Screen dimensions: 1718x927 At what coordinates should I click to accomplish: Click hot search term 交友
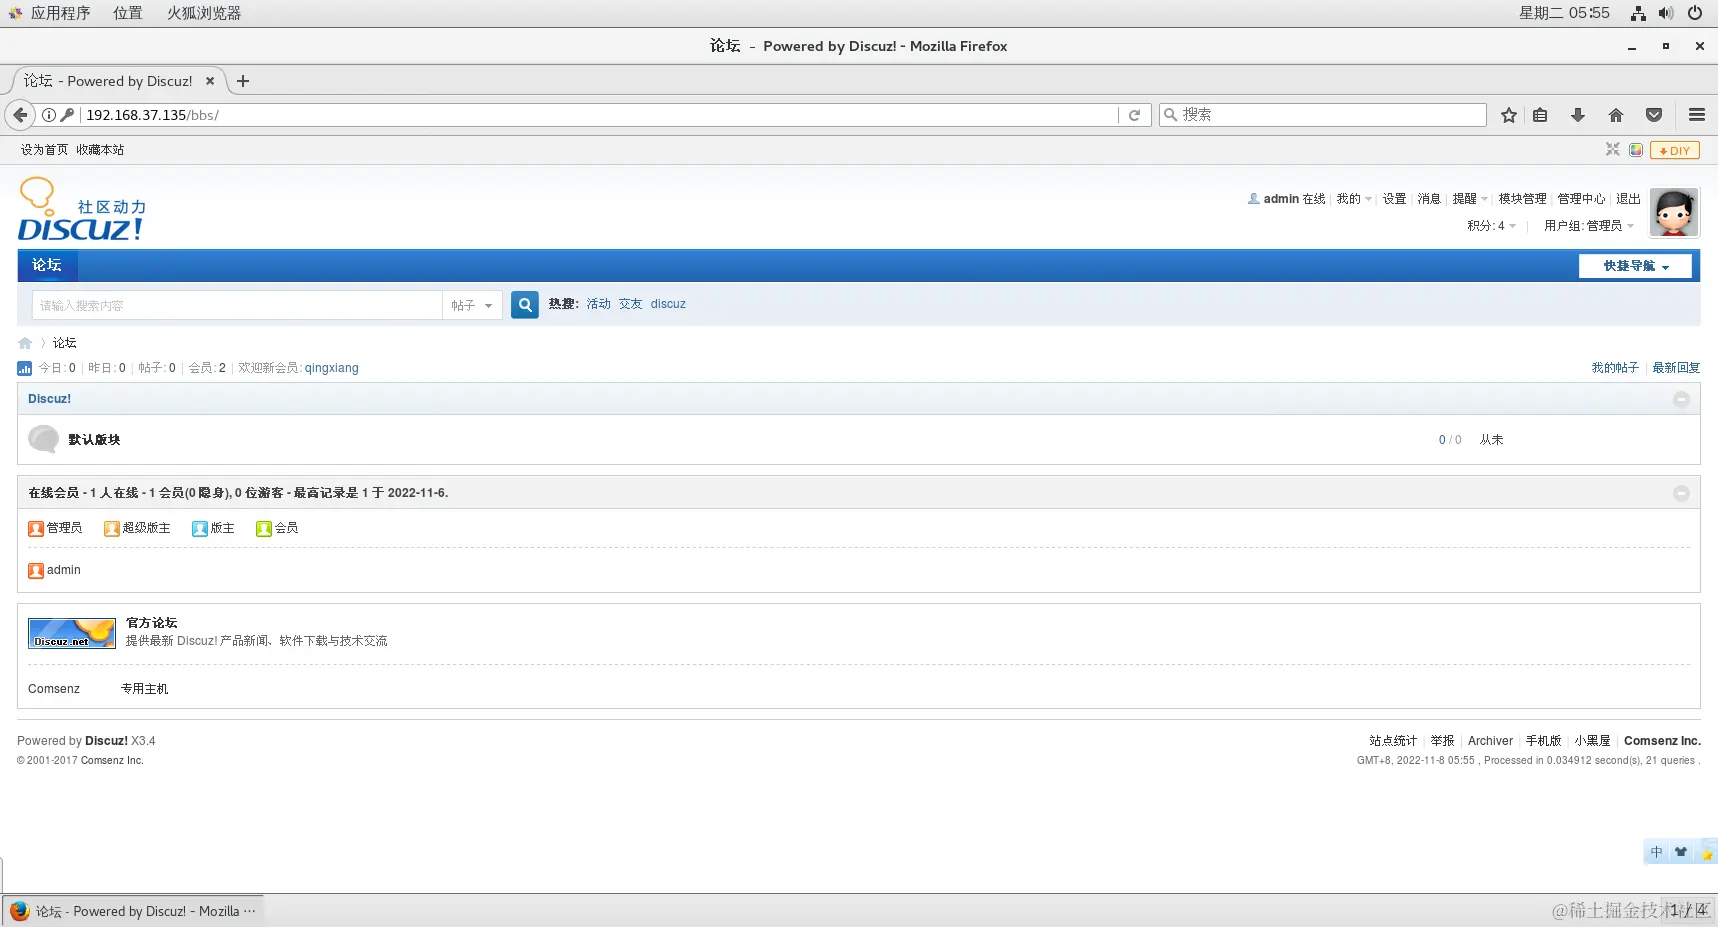630,304
